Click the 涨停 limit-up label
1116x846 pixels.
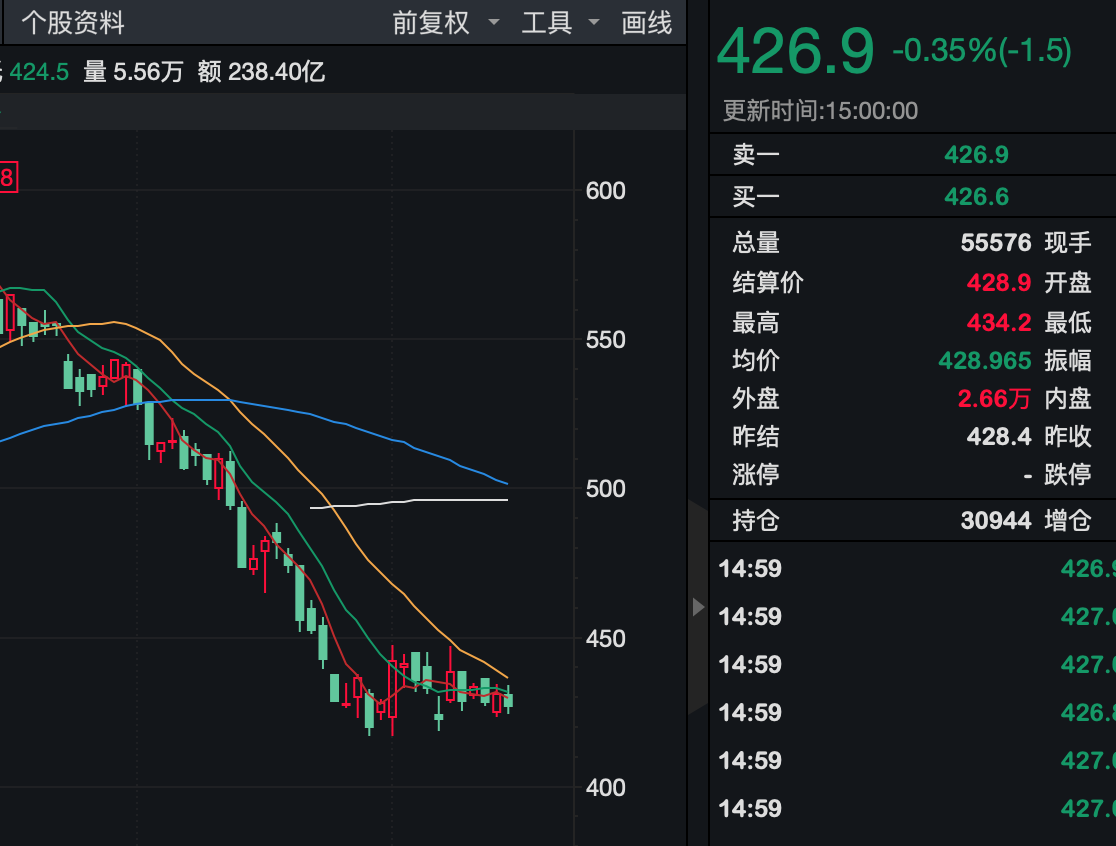pyautogui.click(x=756, y=474)
